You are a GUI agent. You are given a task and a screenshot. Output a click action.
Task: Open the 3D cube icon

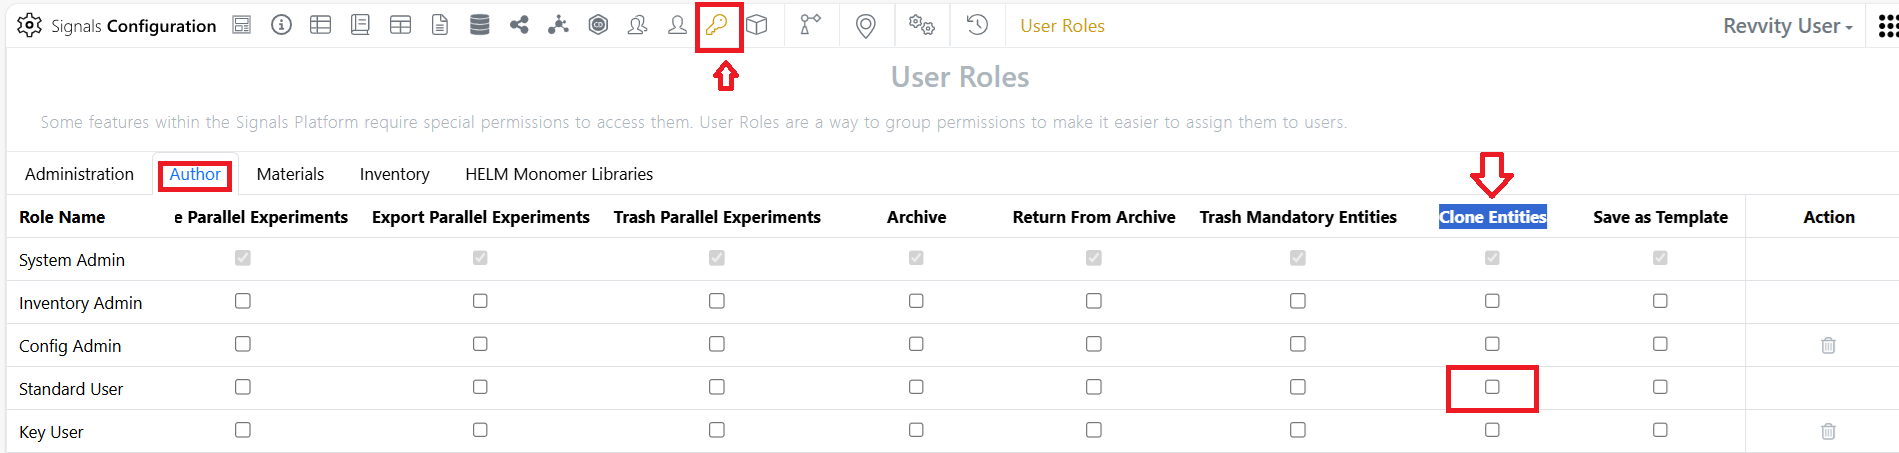tap(757, 25)
